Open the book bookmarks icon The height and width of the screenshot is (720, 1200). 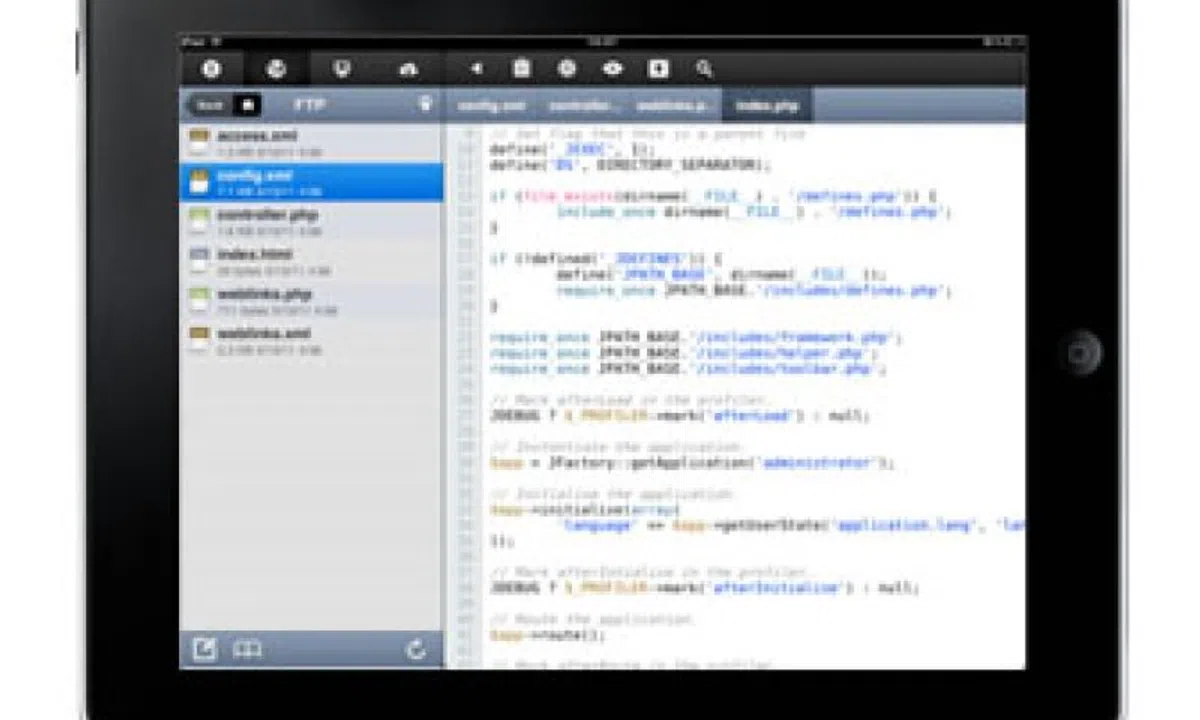[x=247, y=650]
